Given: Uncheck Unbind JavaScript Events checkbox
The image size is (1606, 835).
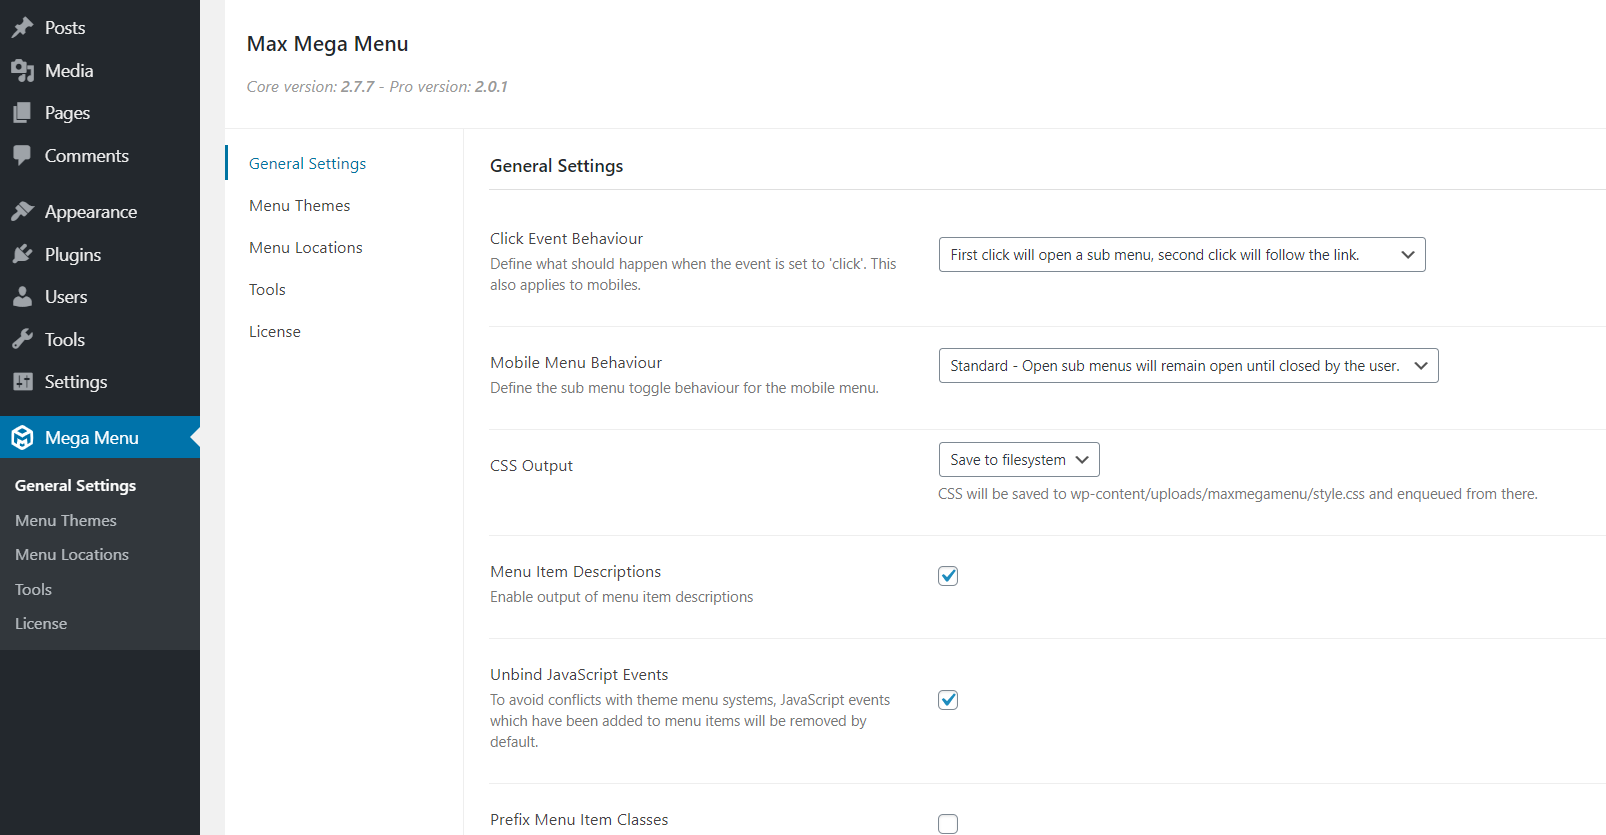Looking at the screenshot, I should (x=948, y=700).
